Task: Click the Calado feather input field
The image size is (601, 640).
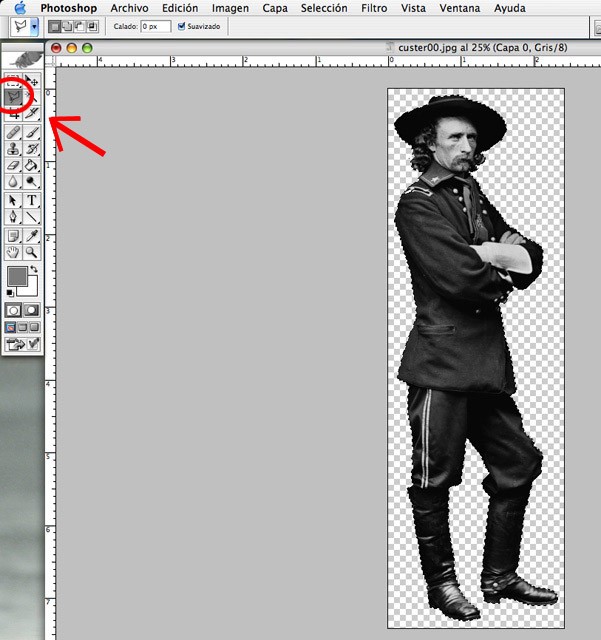Action: [155, 26]
